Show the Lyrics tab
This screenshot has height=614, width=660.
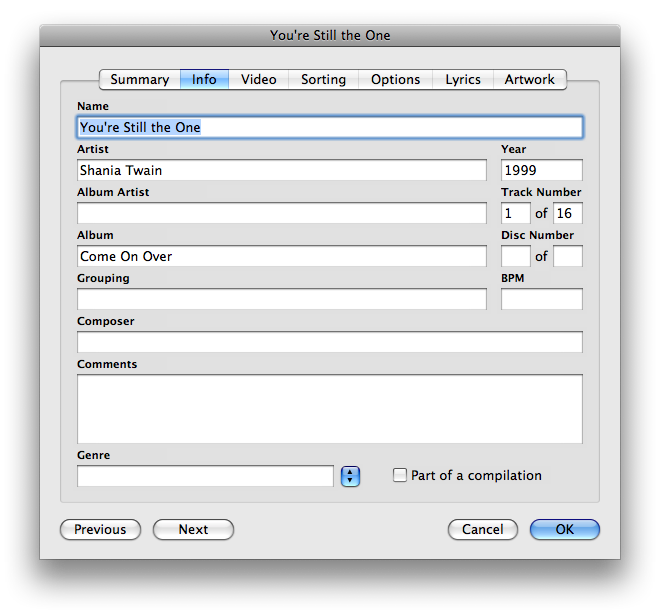(463, 80)
